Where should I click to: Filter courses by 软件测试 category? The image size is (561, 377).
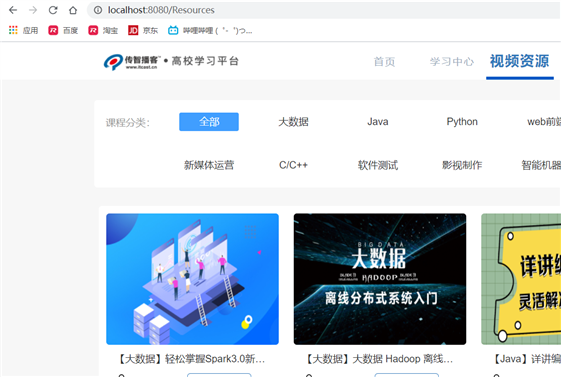[x=378, y=165]
